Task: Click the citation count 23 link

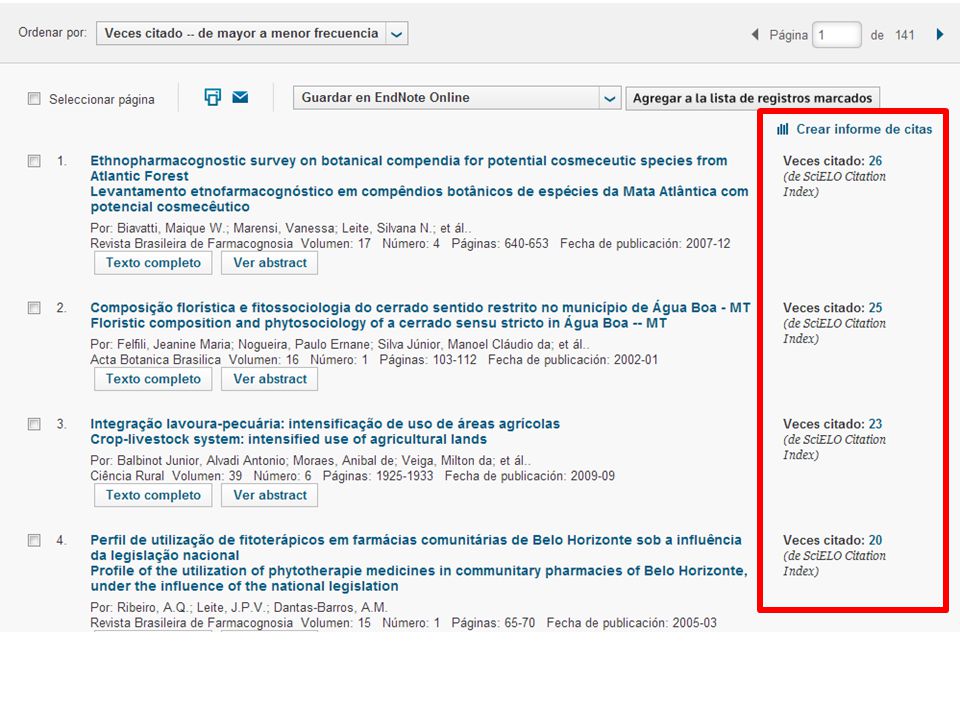Action: click(x=876, y=424)
